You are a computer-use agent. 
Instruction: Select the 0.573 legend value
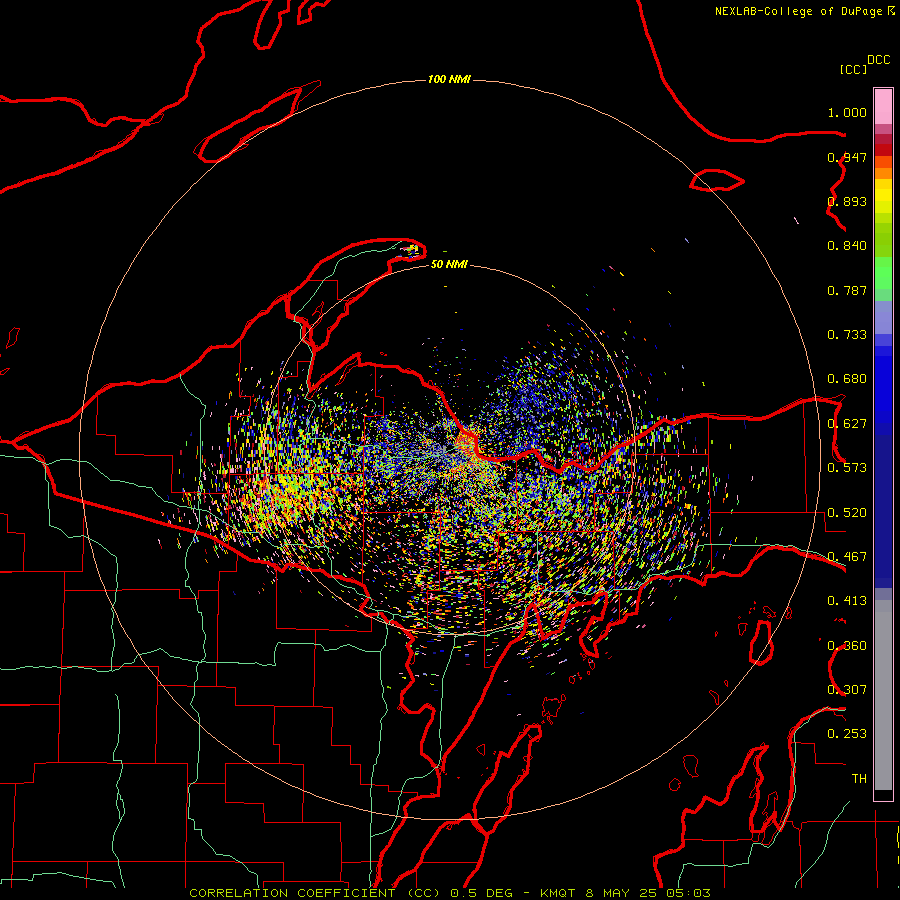(847, 468)
